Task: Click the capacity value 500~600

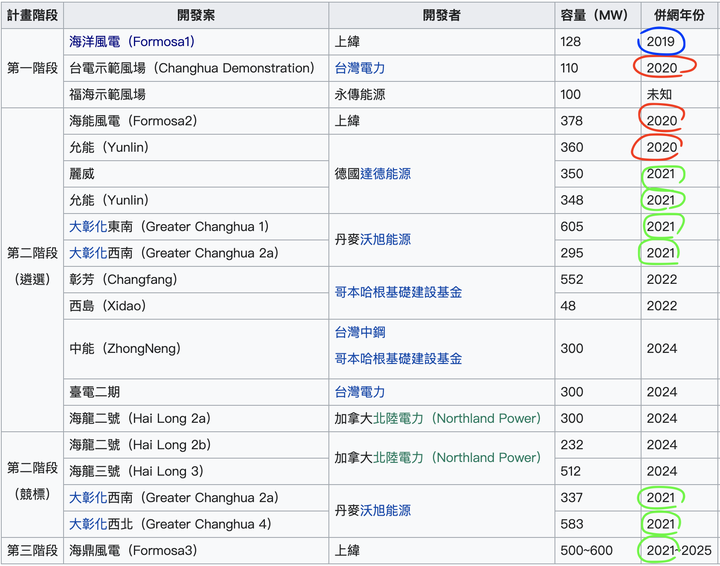Action: (x=586, y=550)
